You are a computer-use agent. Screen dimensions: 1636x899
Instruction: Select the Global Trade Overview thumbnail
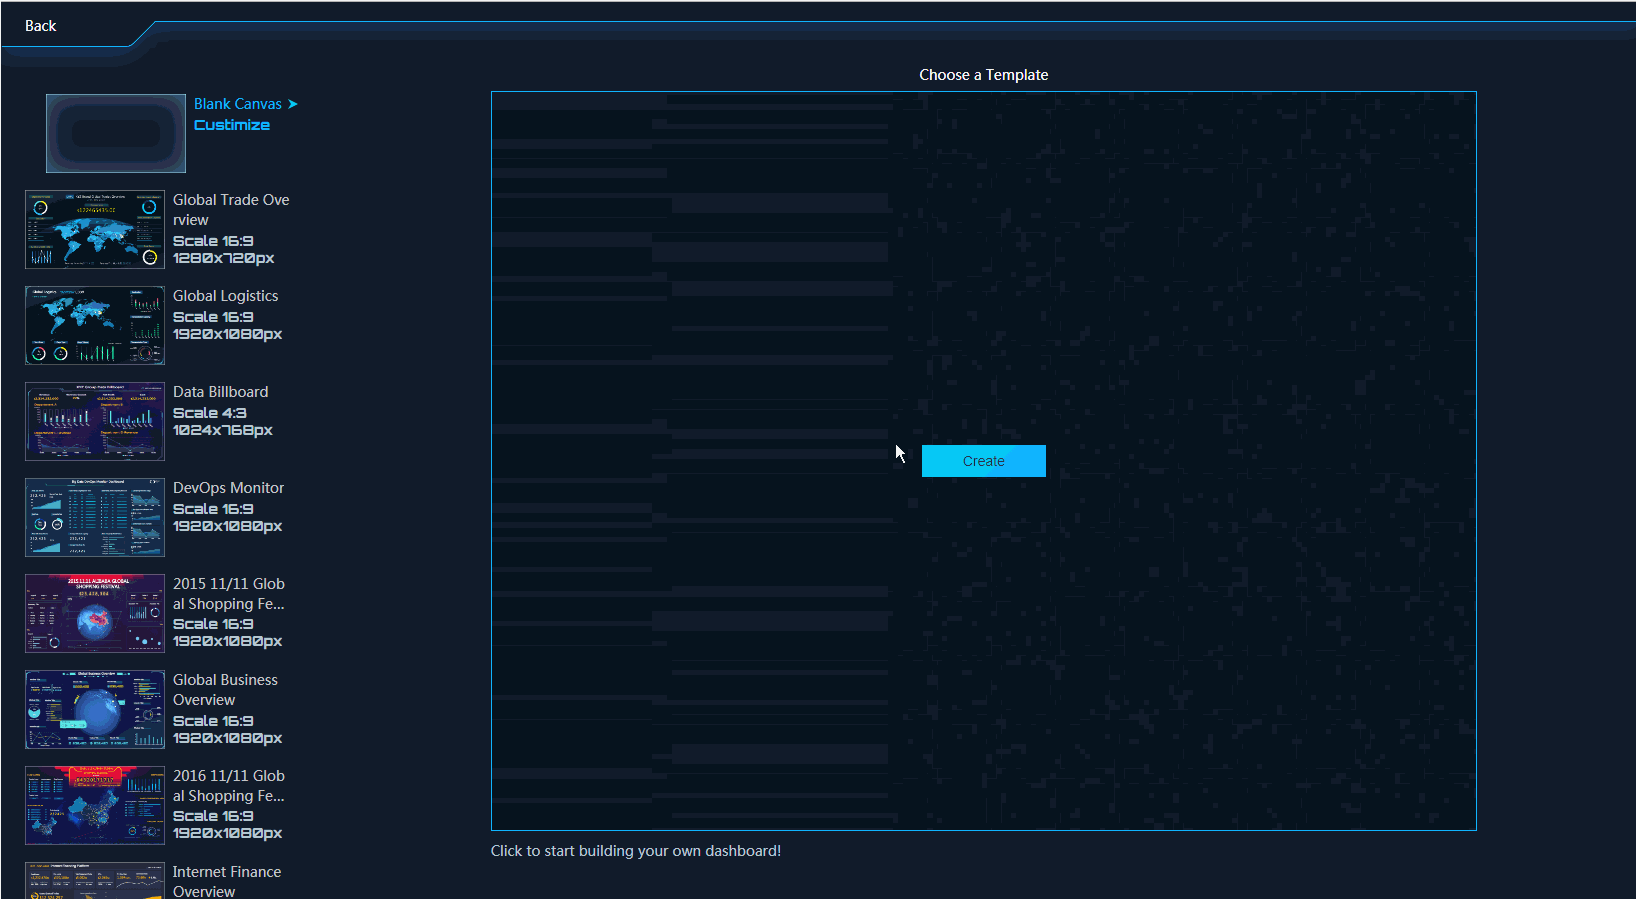[95, 230]
